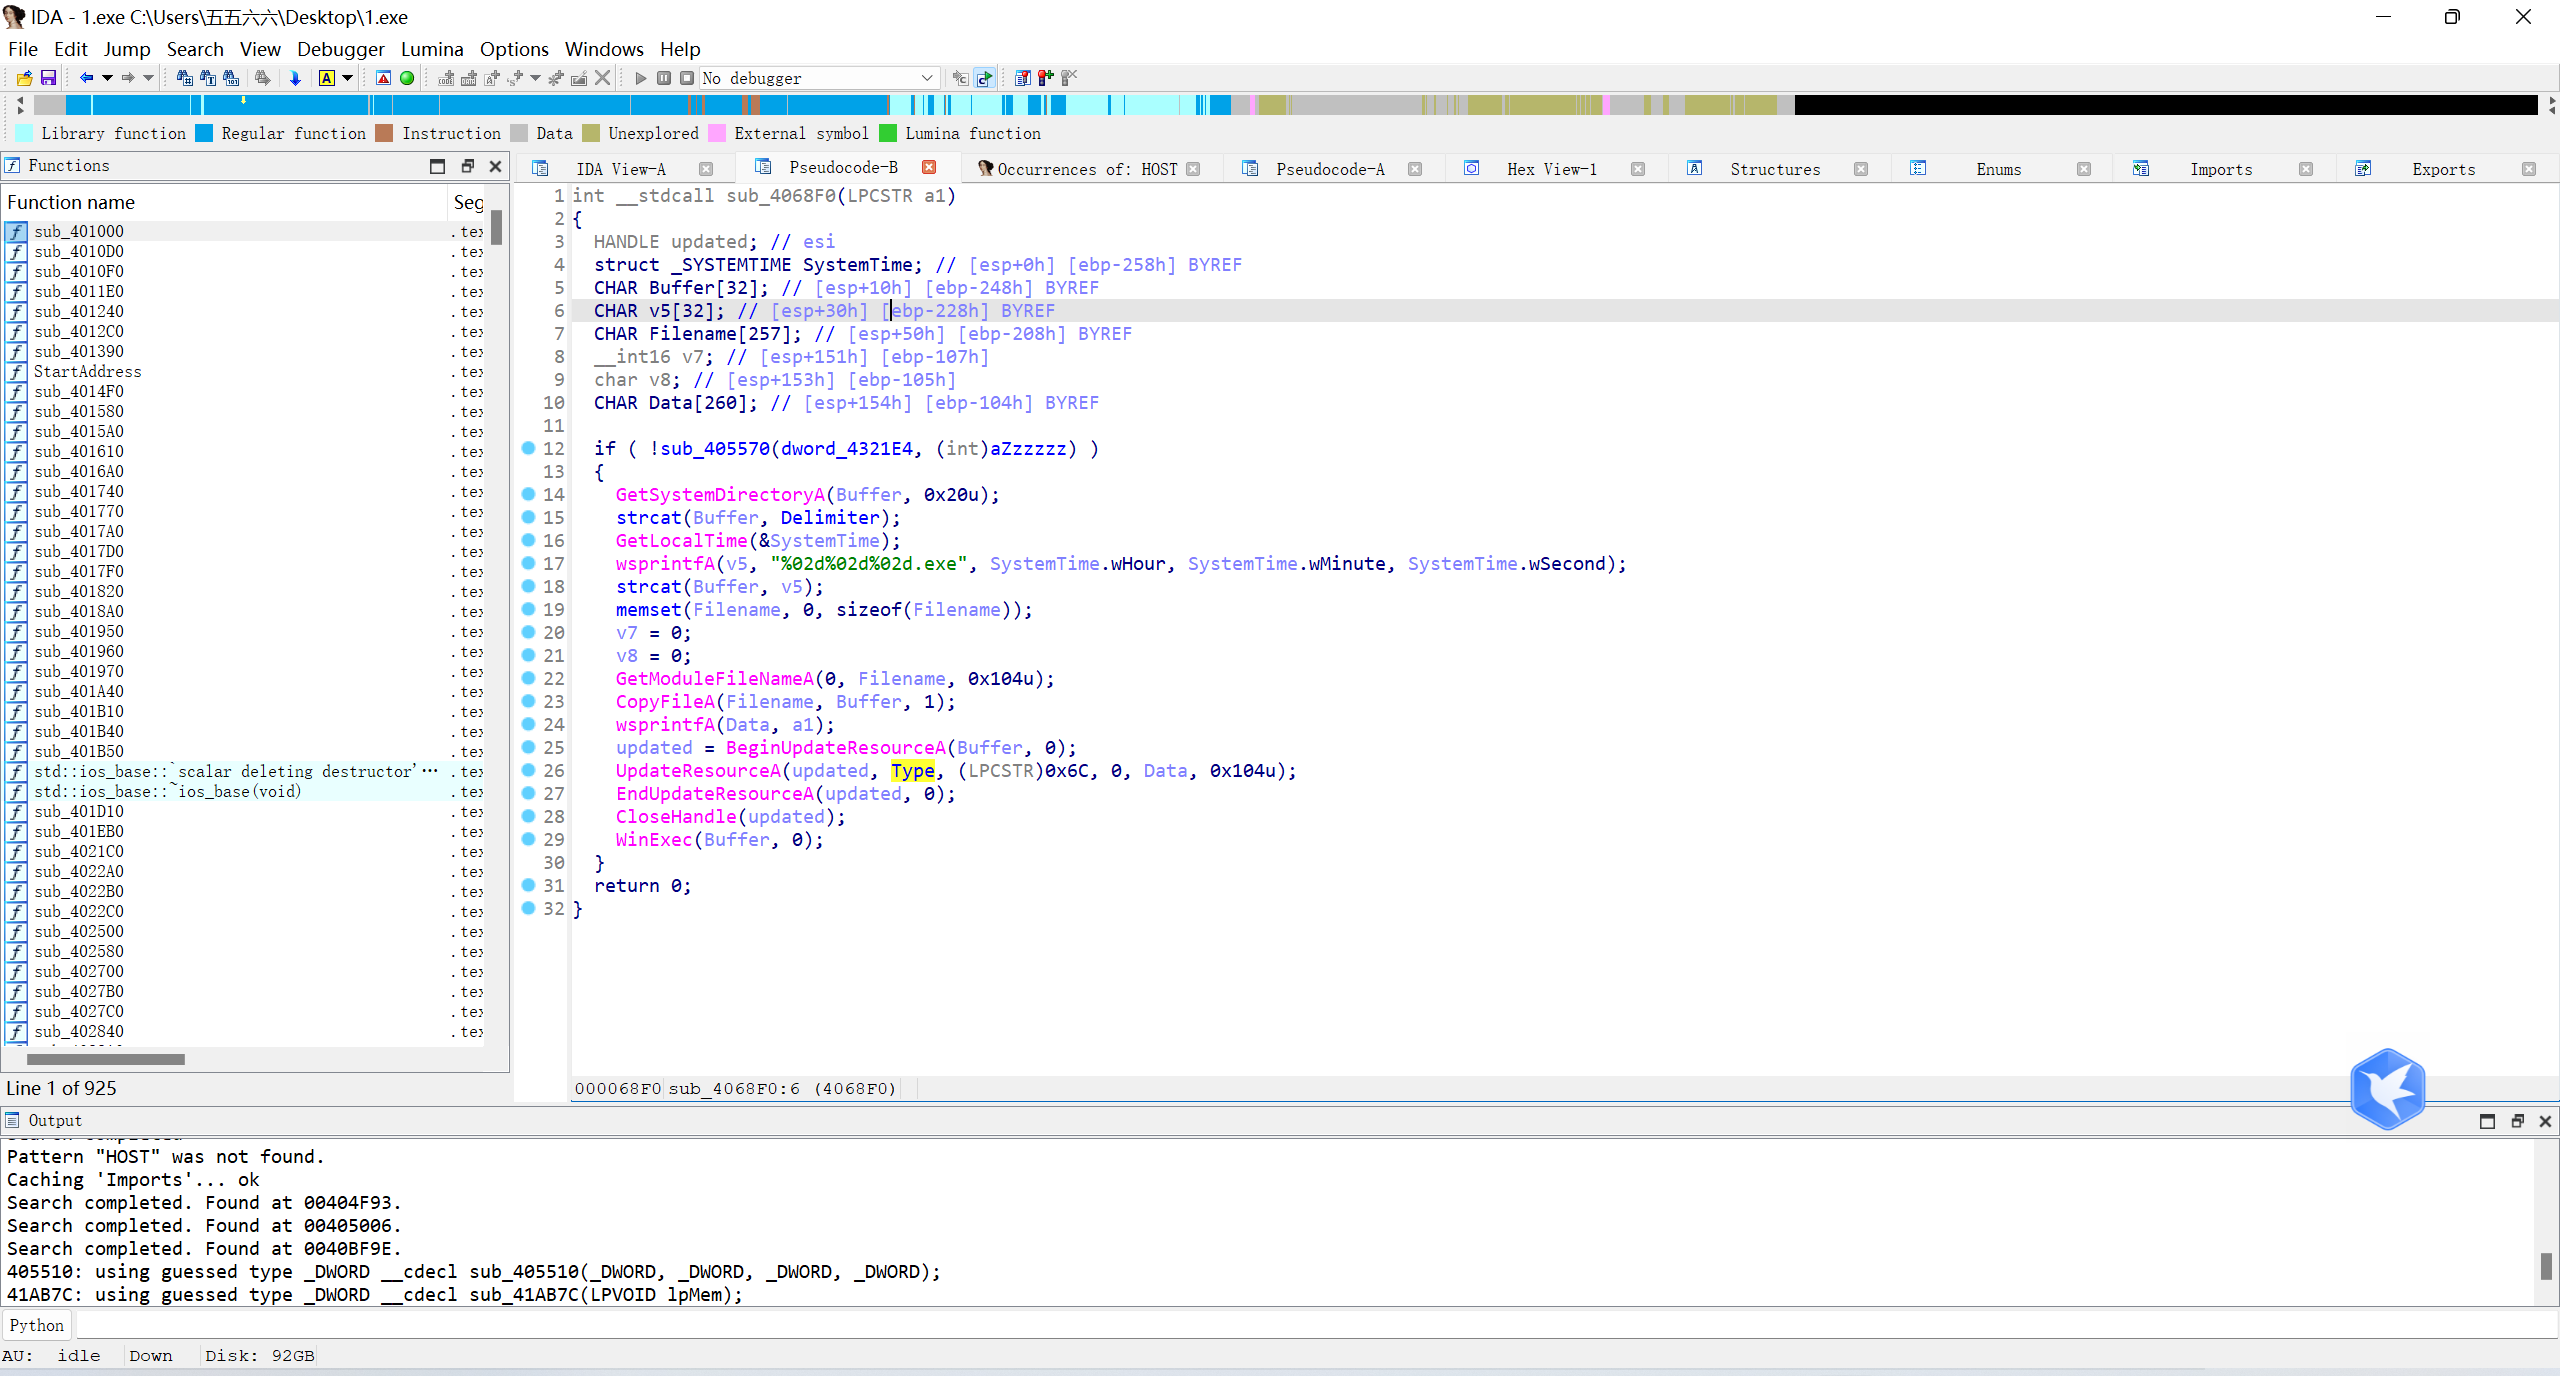
Task: Switch to the Hex View-1 tab
Action: [1550, 169]
